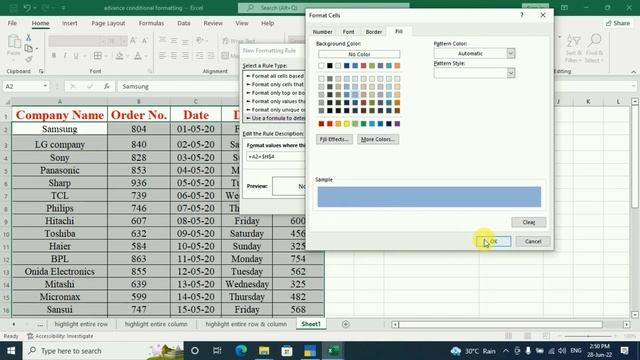Open the Fill Color dropdown arrow

coord(127,56)
